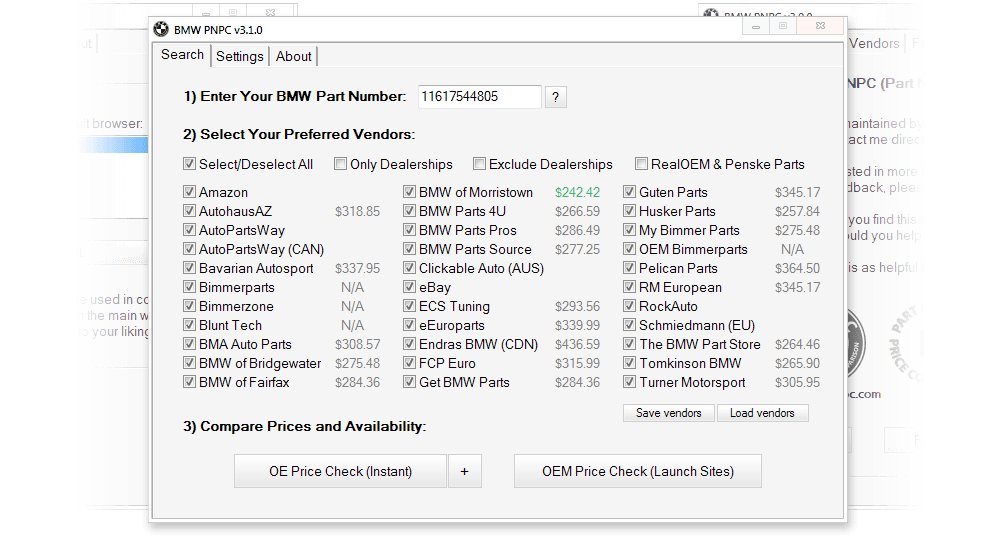Uncheck Schmiedmann (EU) vendor
This screenshot has width=1000, height=545.
[x=629, y=324]
